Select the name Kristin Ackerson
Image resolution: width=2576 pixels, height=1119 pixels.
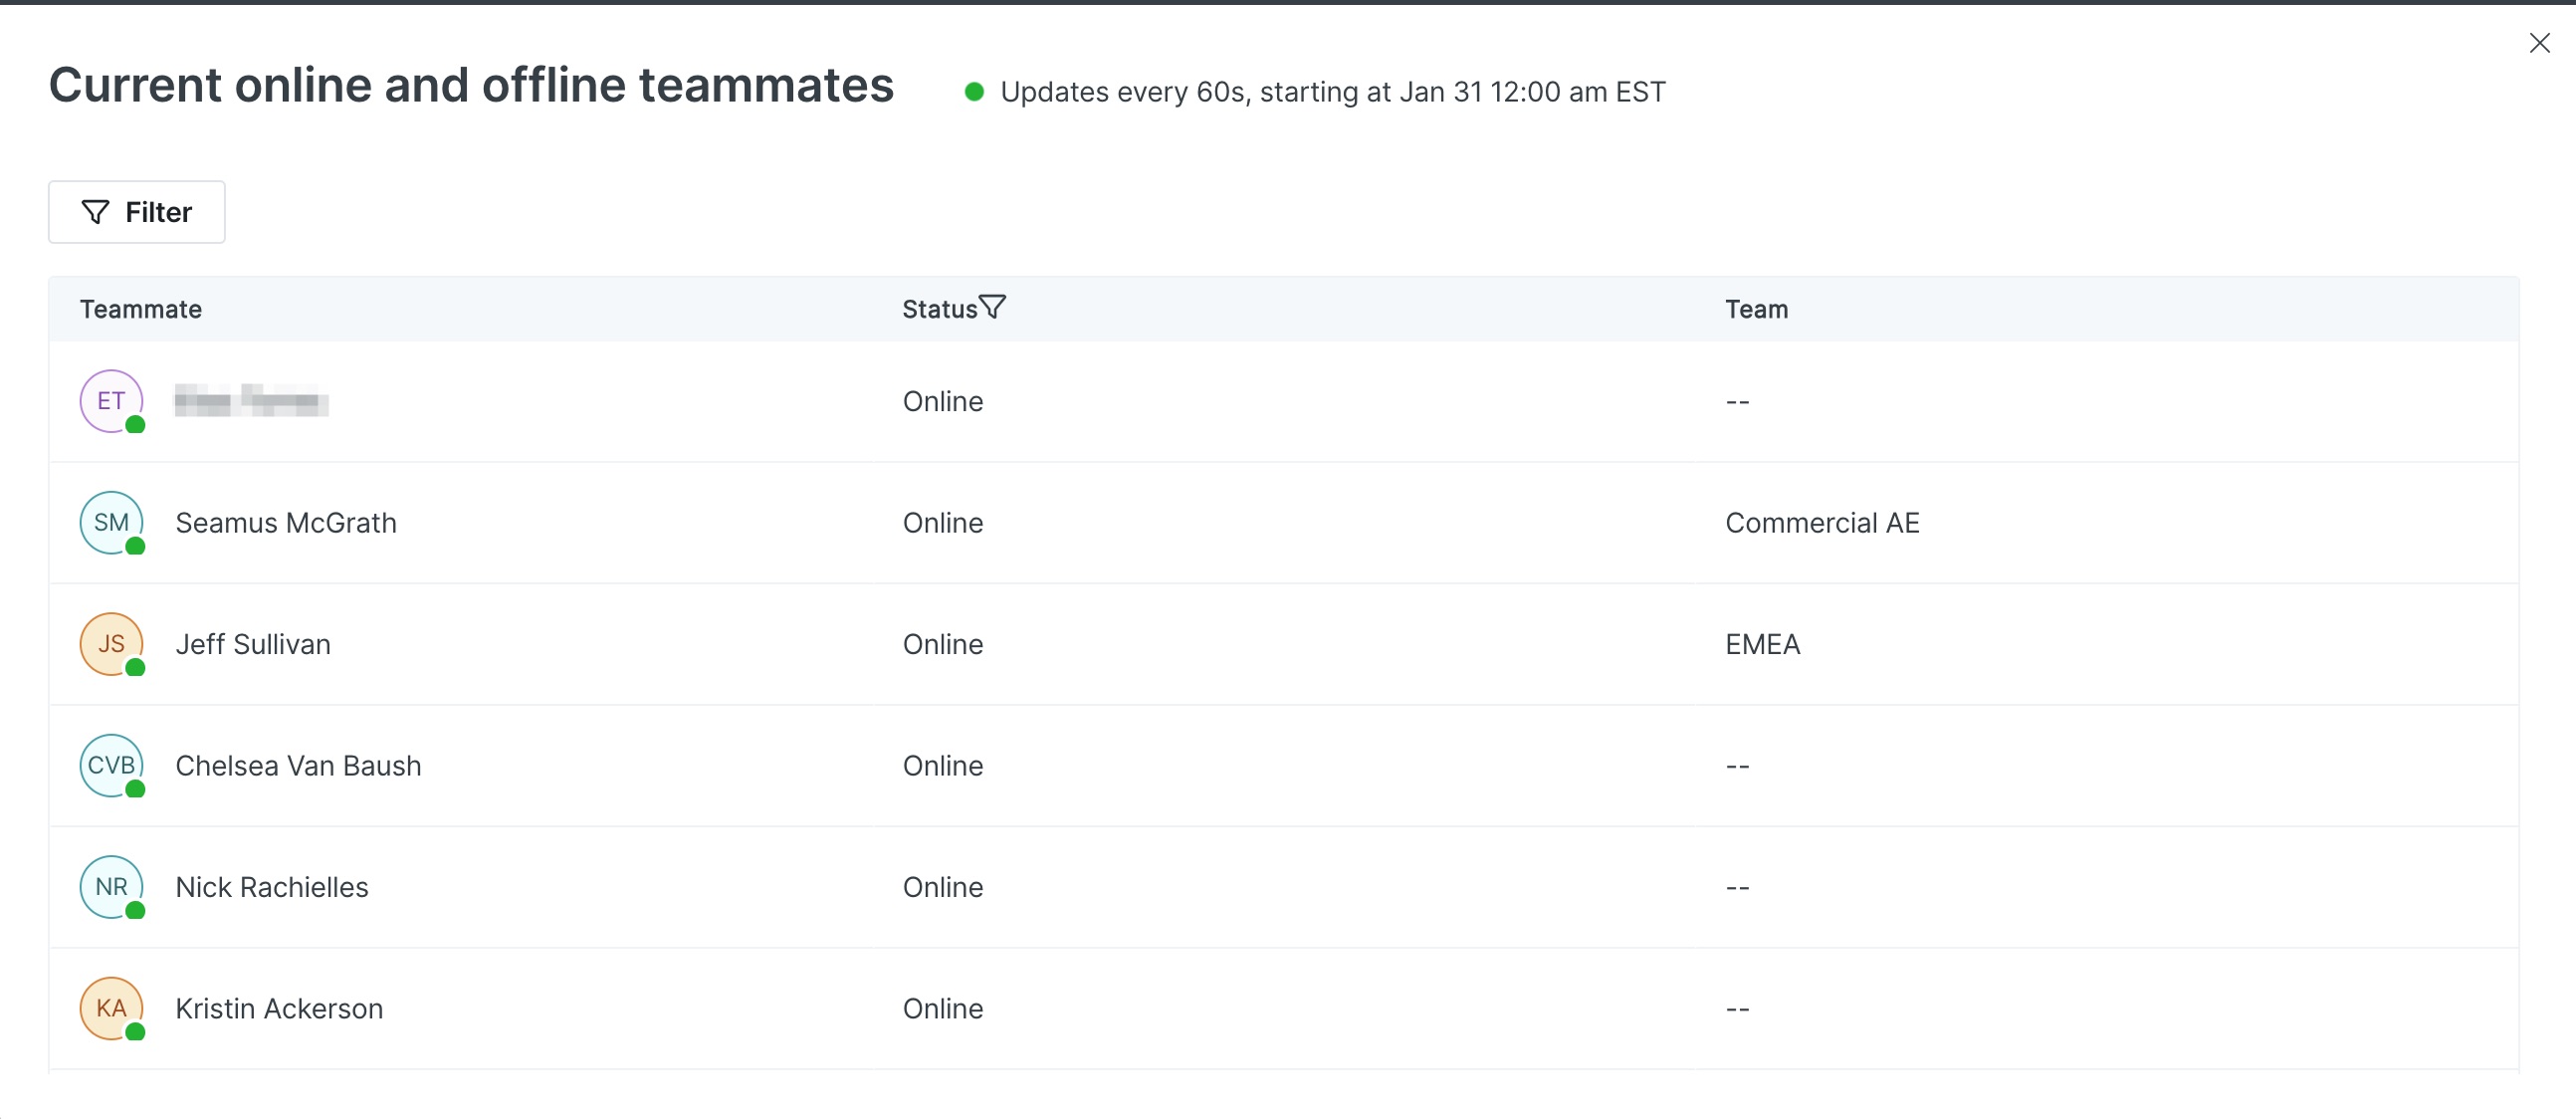coord(279,1009)
